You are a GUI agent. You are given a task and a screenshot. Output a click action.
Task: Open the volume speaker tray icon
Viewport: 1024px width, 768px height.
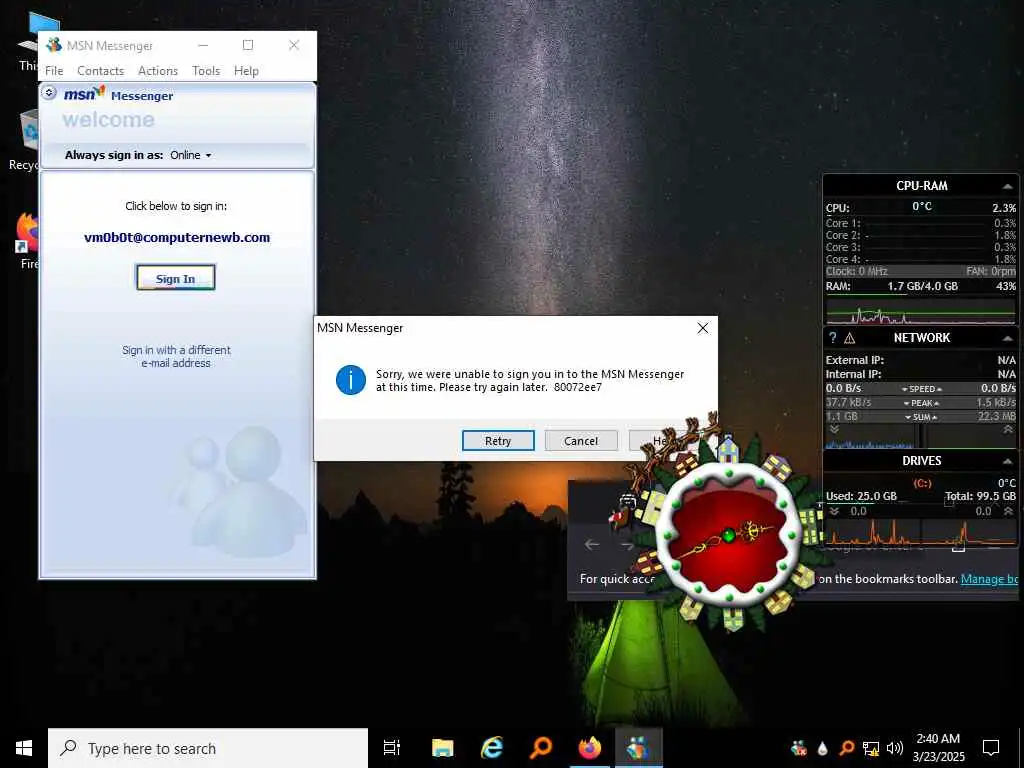[895, 748]
